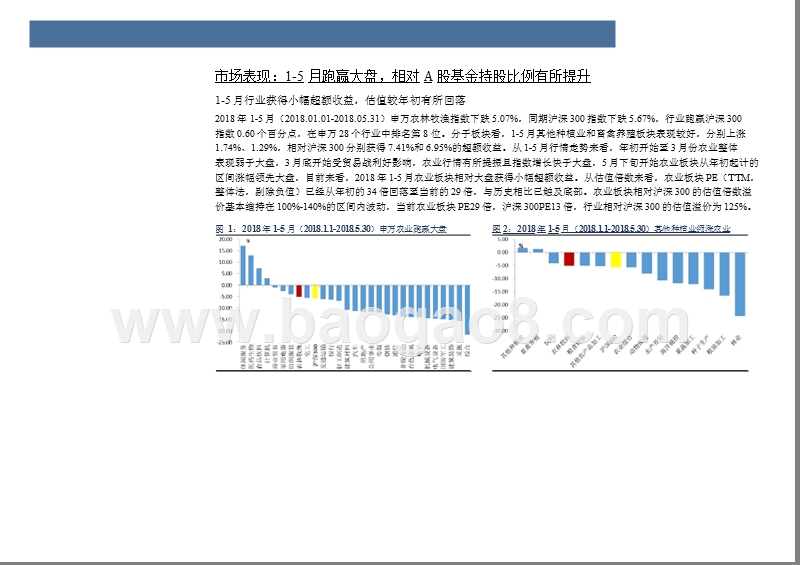Click the paragraph line starting '表现弱于大盘'
800x565 pixels.
pos(487,162)
